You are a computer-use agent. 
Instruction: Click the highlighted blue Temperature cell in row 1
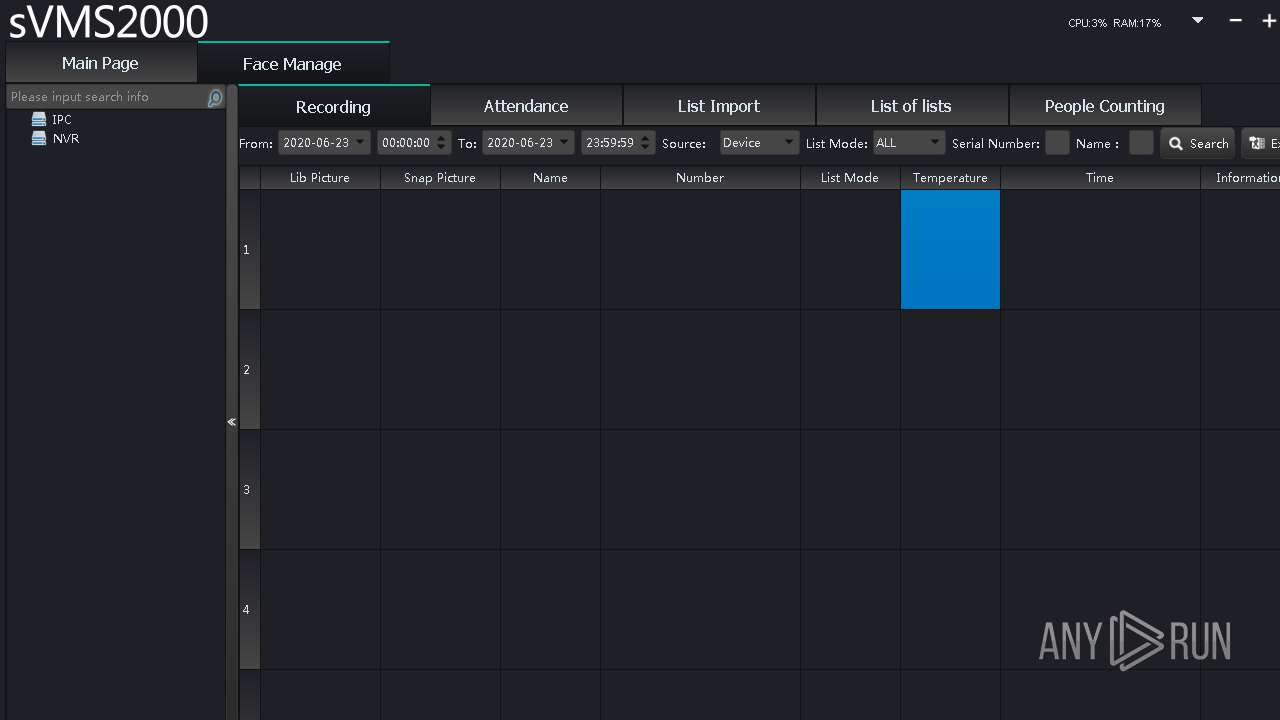pos(950,250)
